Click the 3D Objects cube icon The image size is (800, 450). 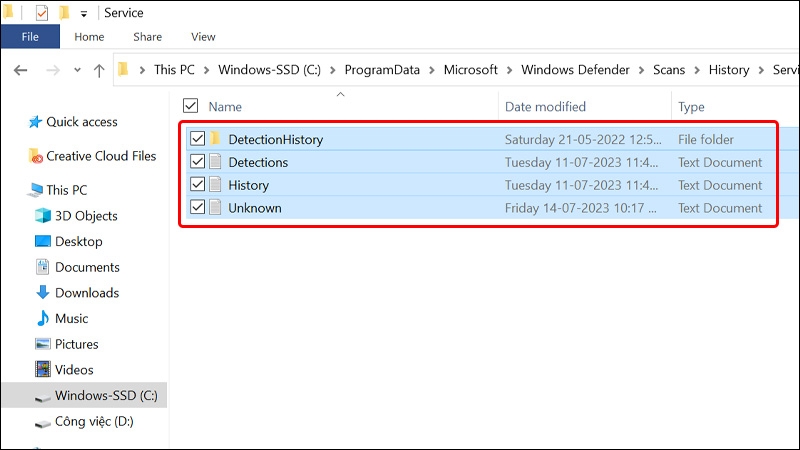click(x=43, y=215)
